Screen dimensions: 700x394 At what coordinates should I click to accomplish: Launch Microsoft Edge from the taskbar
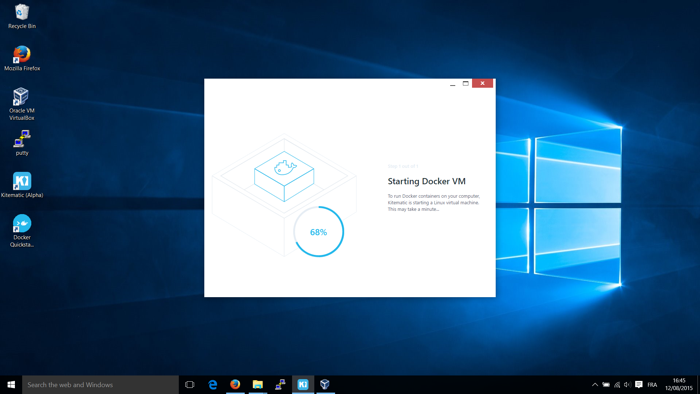tap(213, 385)
